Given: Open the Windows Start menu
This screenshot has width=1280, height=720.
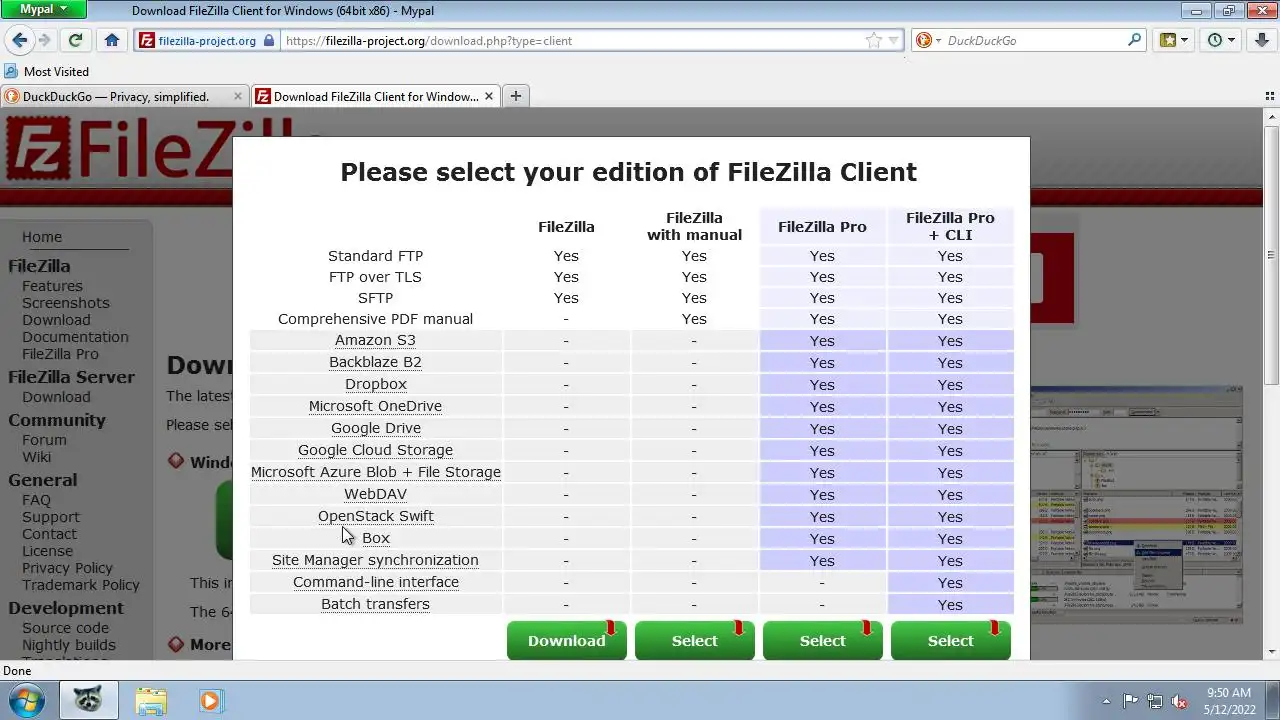Looking at the screenshot, I should 26,700.
